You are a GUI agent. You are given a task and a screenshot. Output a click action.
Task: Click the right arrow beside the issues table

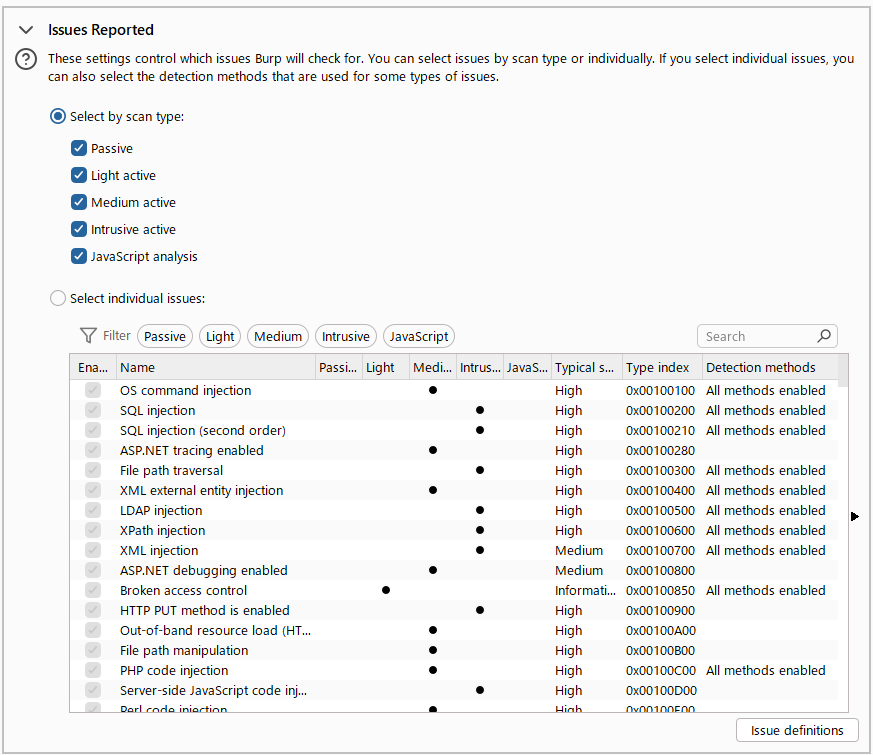click(x=854, y=516)
